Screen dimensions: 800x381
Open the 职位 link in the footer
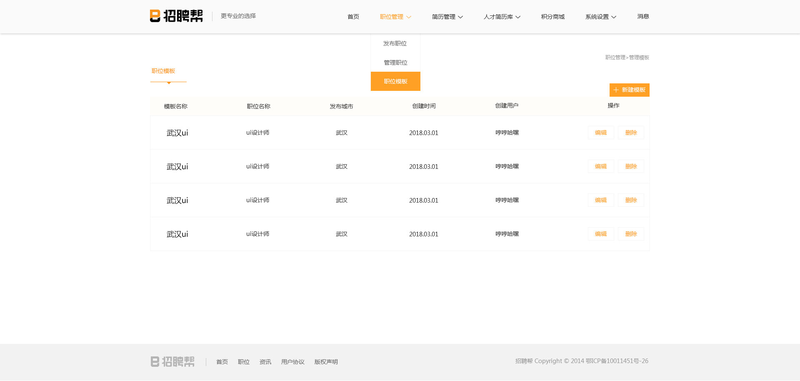click(243, 362)
